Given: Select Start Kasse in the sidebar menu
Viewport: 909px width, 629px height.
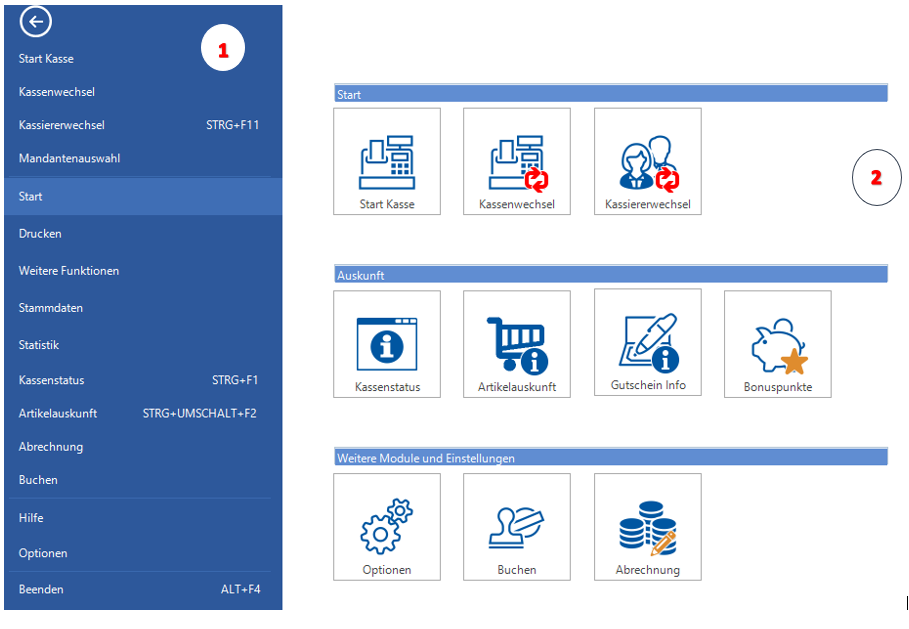Looking at the screenshot, I should point(46,59).
